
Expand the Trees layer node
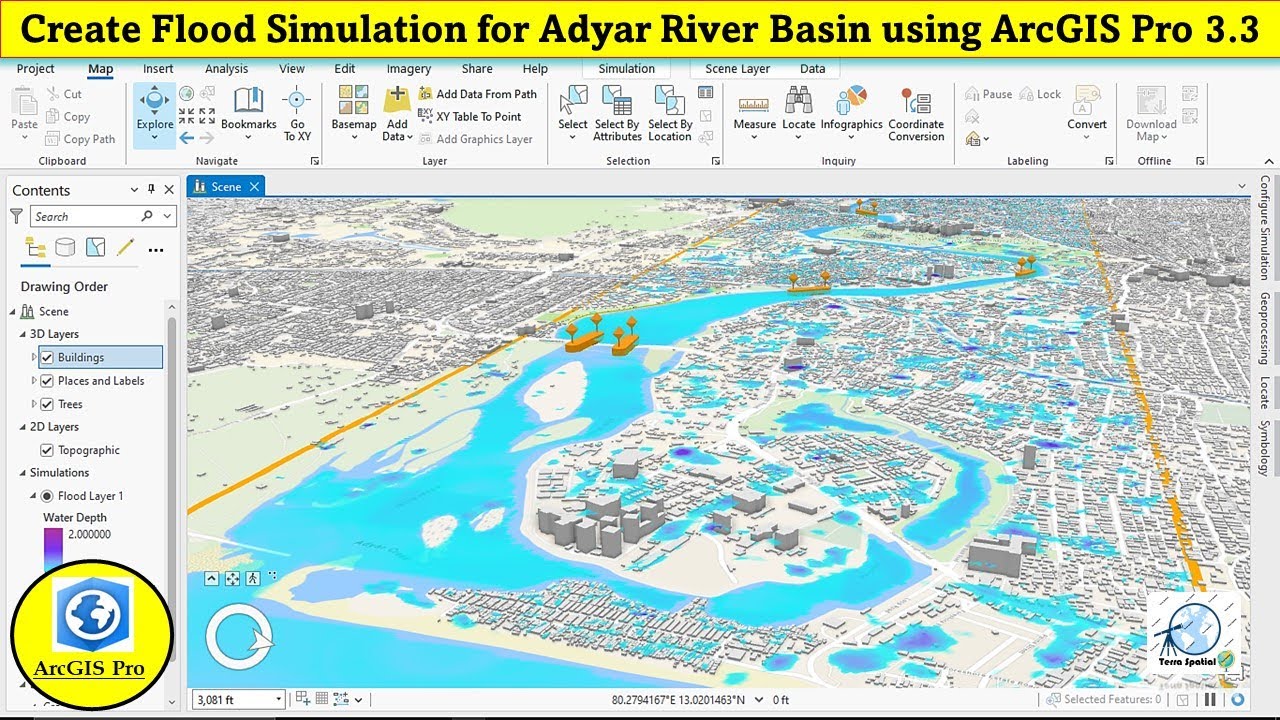(x=34, y=404)
